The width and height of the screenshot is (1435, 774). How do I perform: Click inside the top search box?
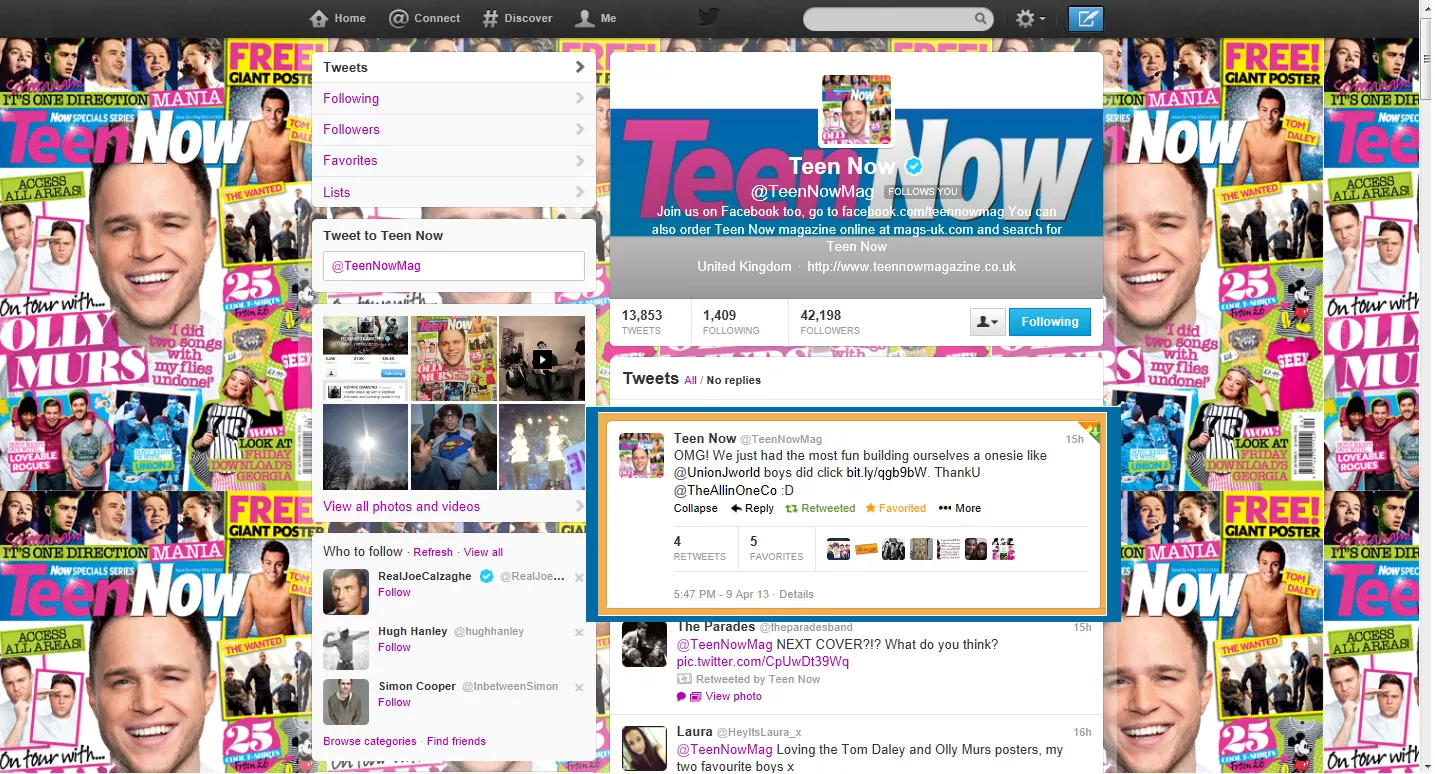pyautogui.click(x=897, y=18)
